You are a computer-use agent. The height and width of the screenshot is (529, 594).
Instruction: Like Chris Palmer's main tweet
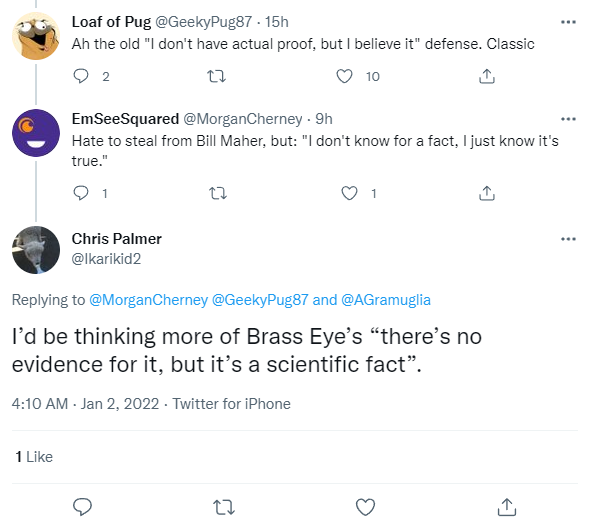pyautogui.click(x=365, y=507)
